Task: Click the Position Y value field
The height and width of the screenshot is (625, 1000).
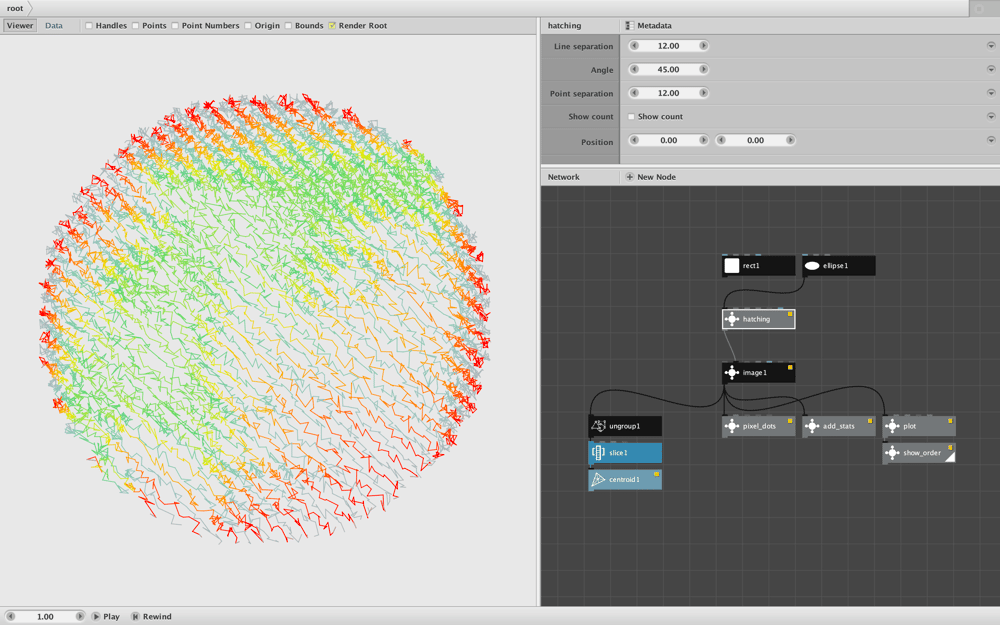Action: (x=755, y=140)
